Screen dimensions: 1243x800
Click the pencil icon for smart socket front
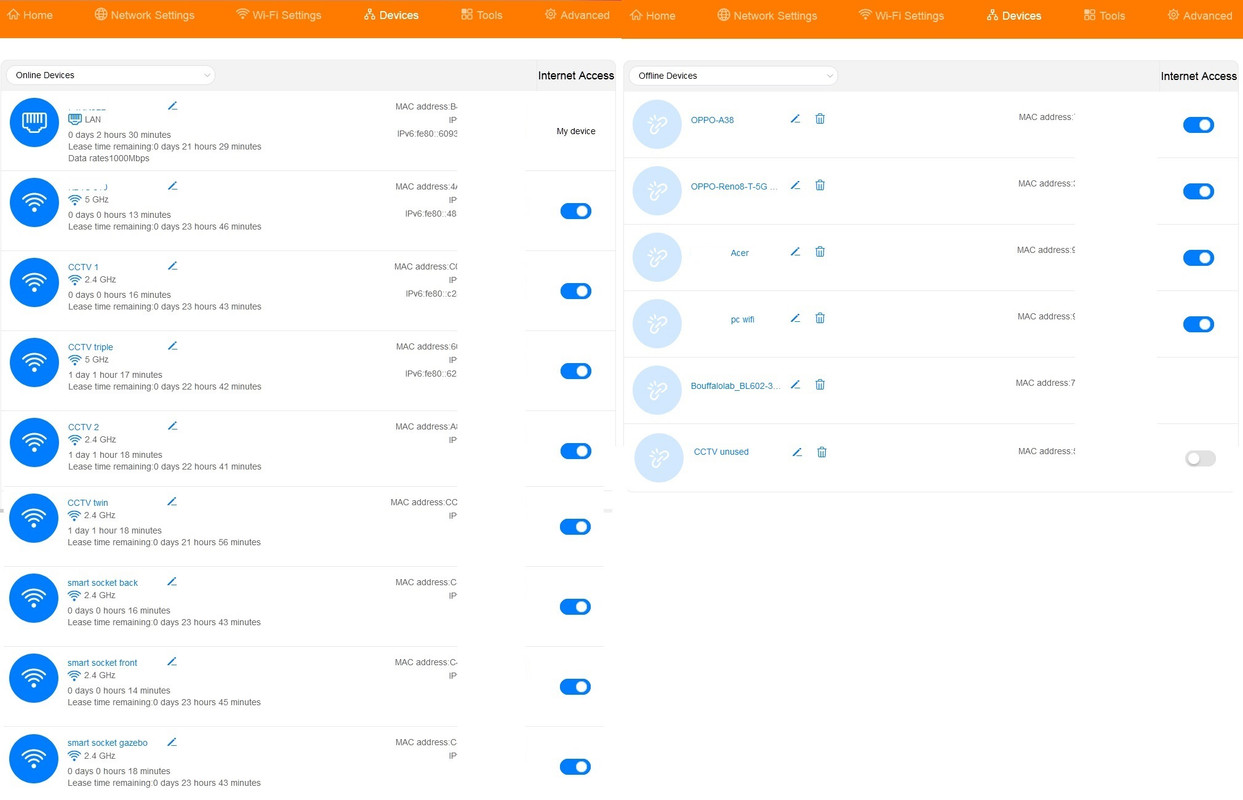pos(172,662)
